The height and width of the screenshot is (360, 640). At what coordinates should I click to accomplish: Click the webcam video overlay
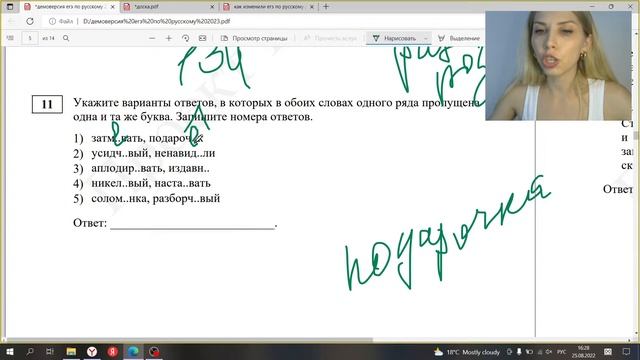[x=558, y=66]
